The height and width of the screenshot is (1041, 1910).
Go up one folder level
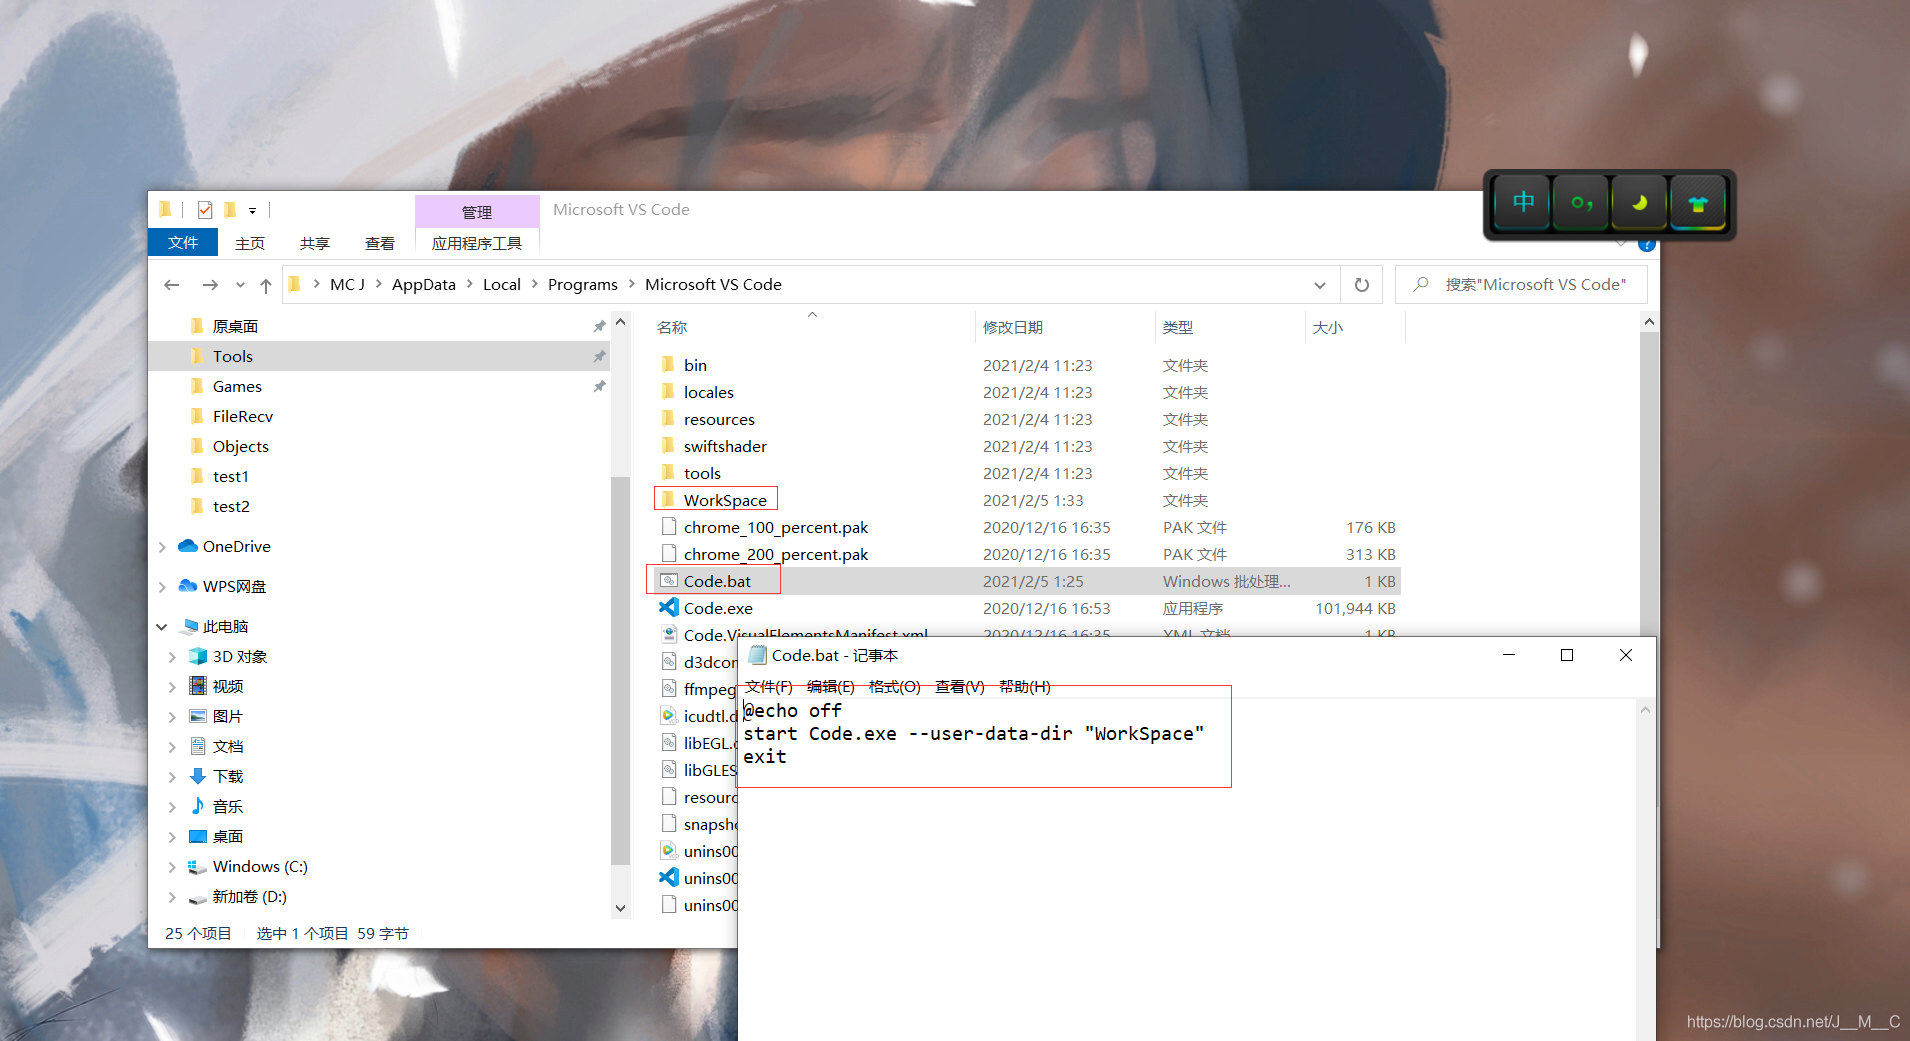pyautogui.click(x=266, y=285)
